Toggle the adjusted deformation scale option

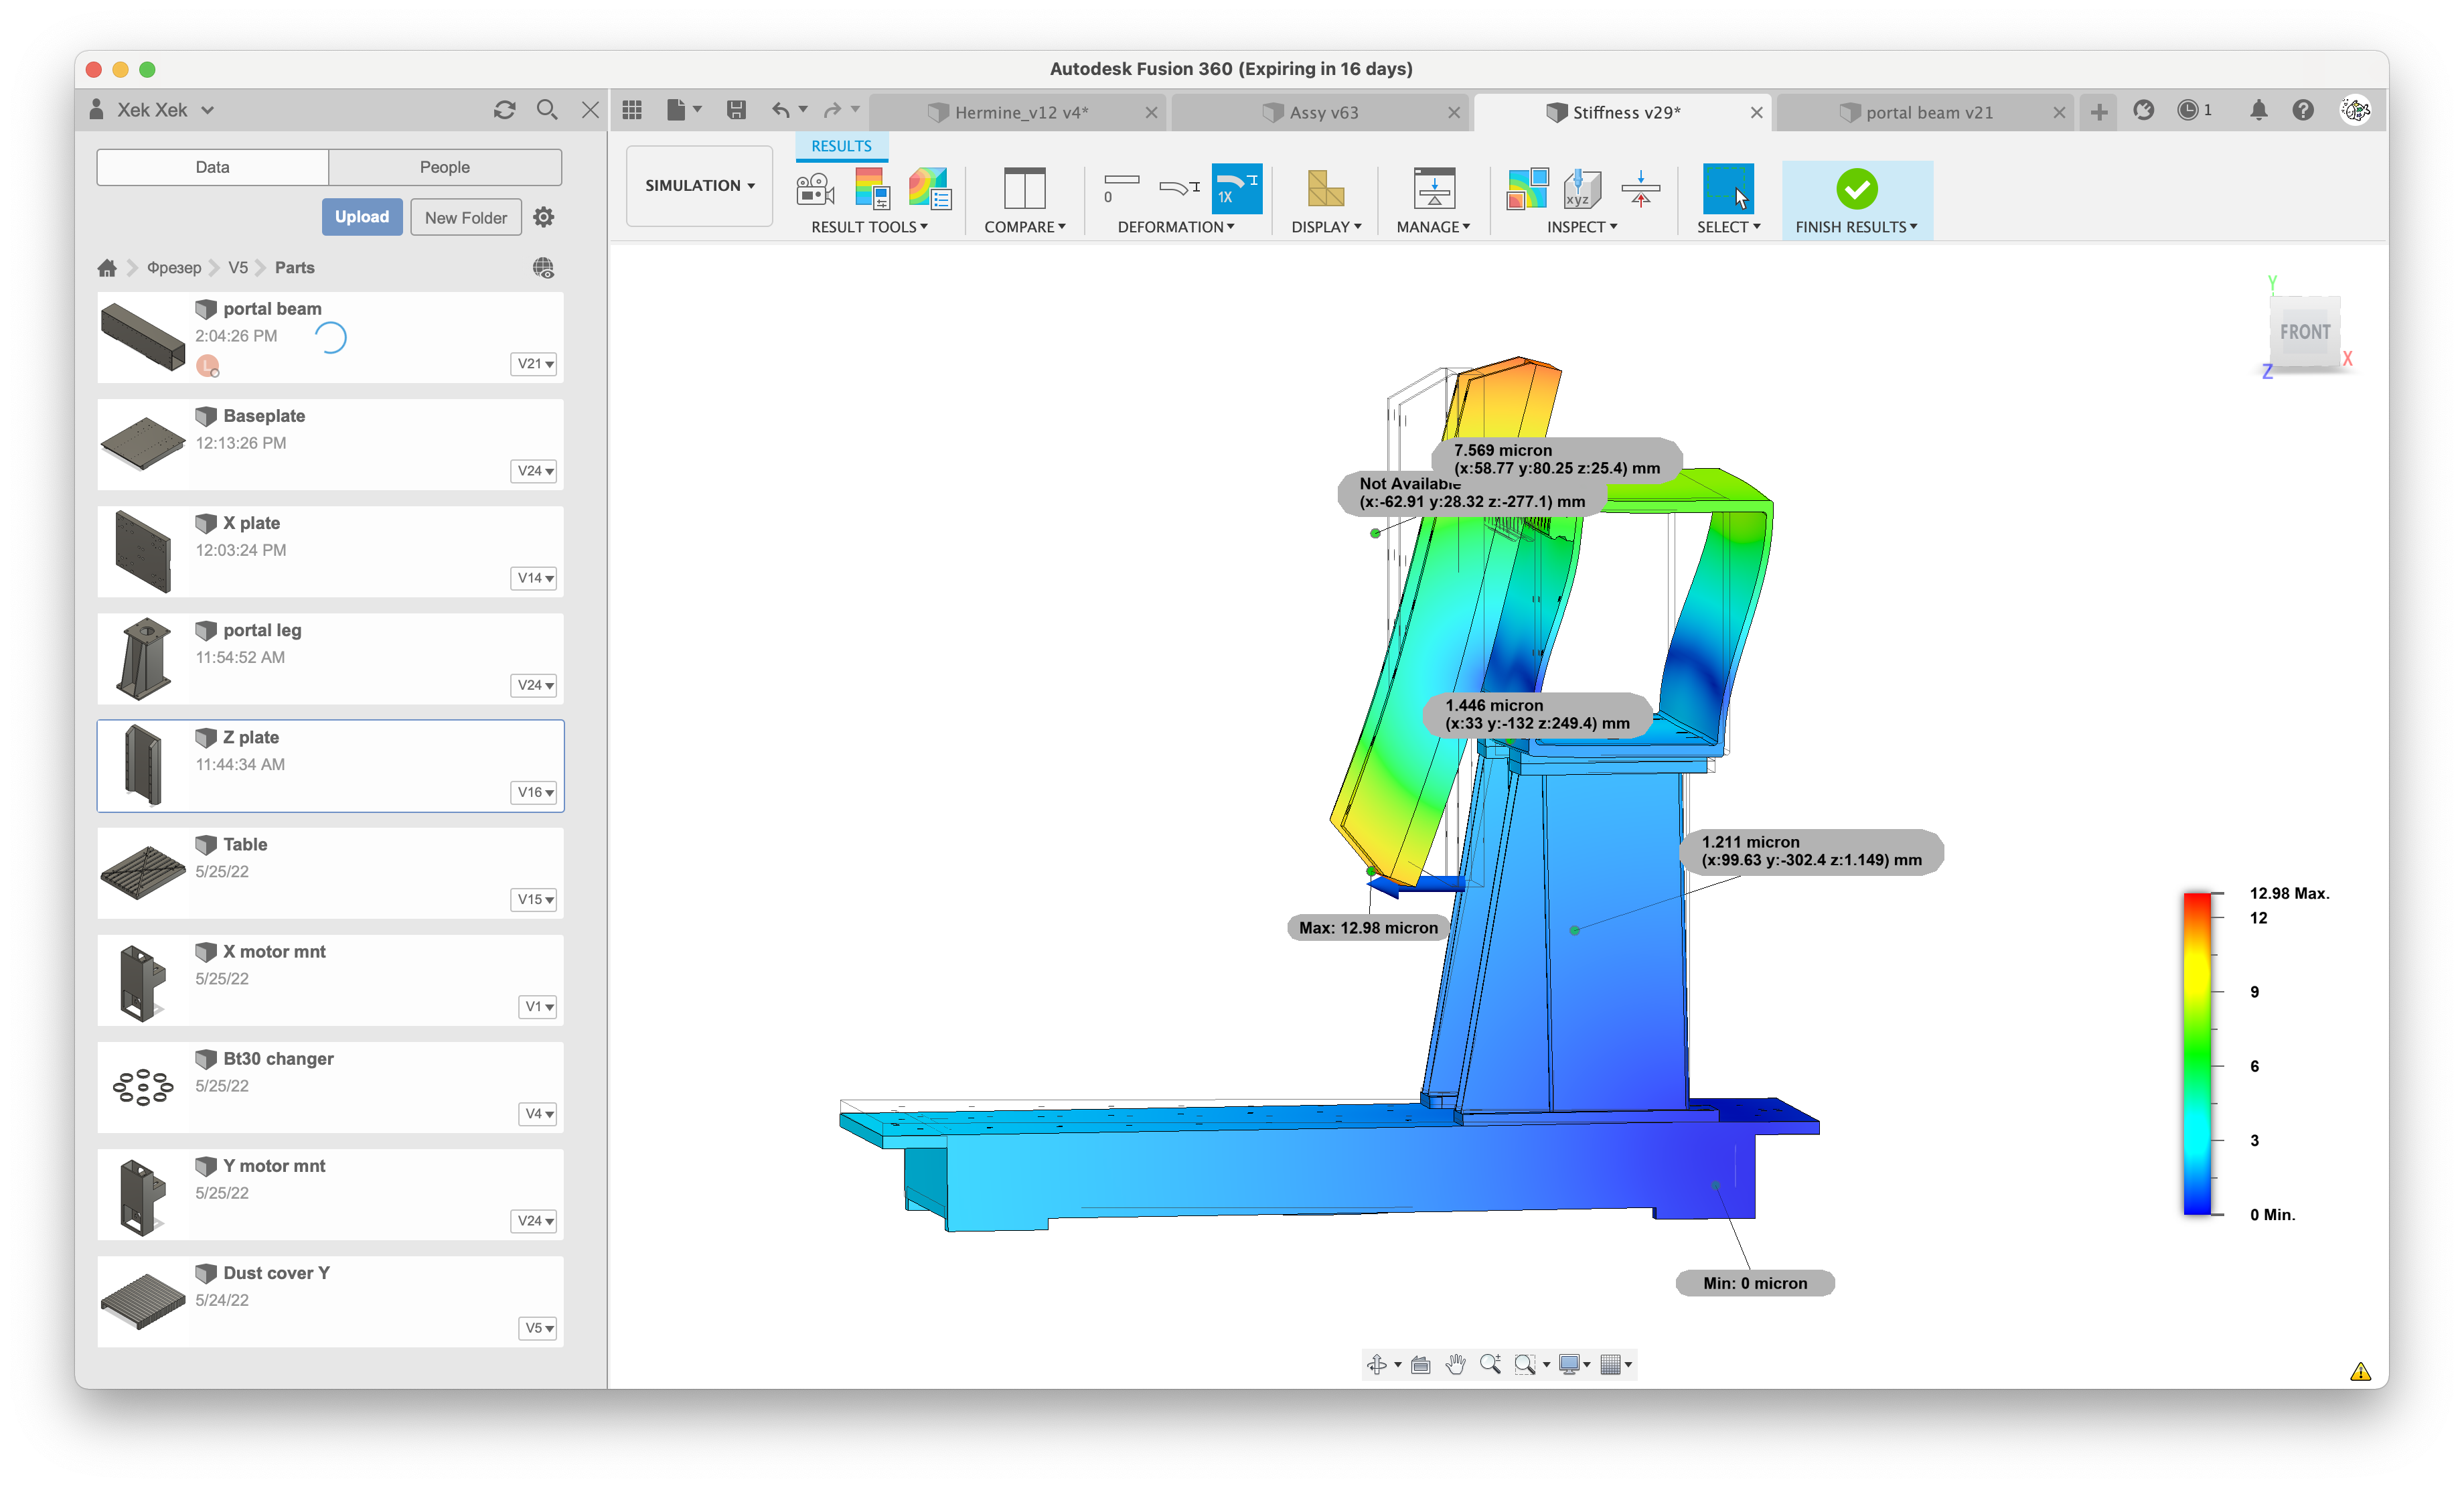tap(1179, 188)
